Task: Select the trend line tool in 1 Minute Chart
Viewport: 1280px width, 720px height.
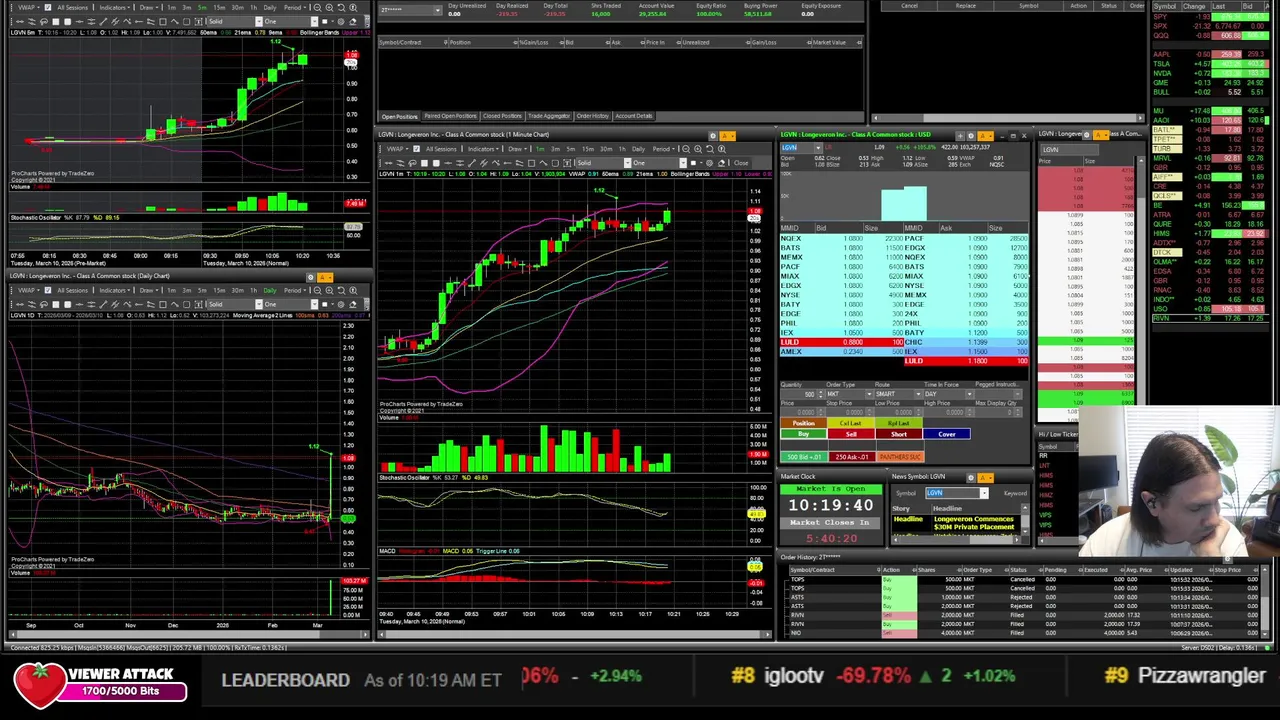Action: 472,163
